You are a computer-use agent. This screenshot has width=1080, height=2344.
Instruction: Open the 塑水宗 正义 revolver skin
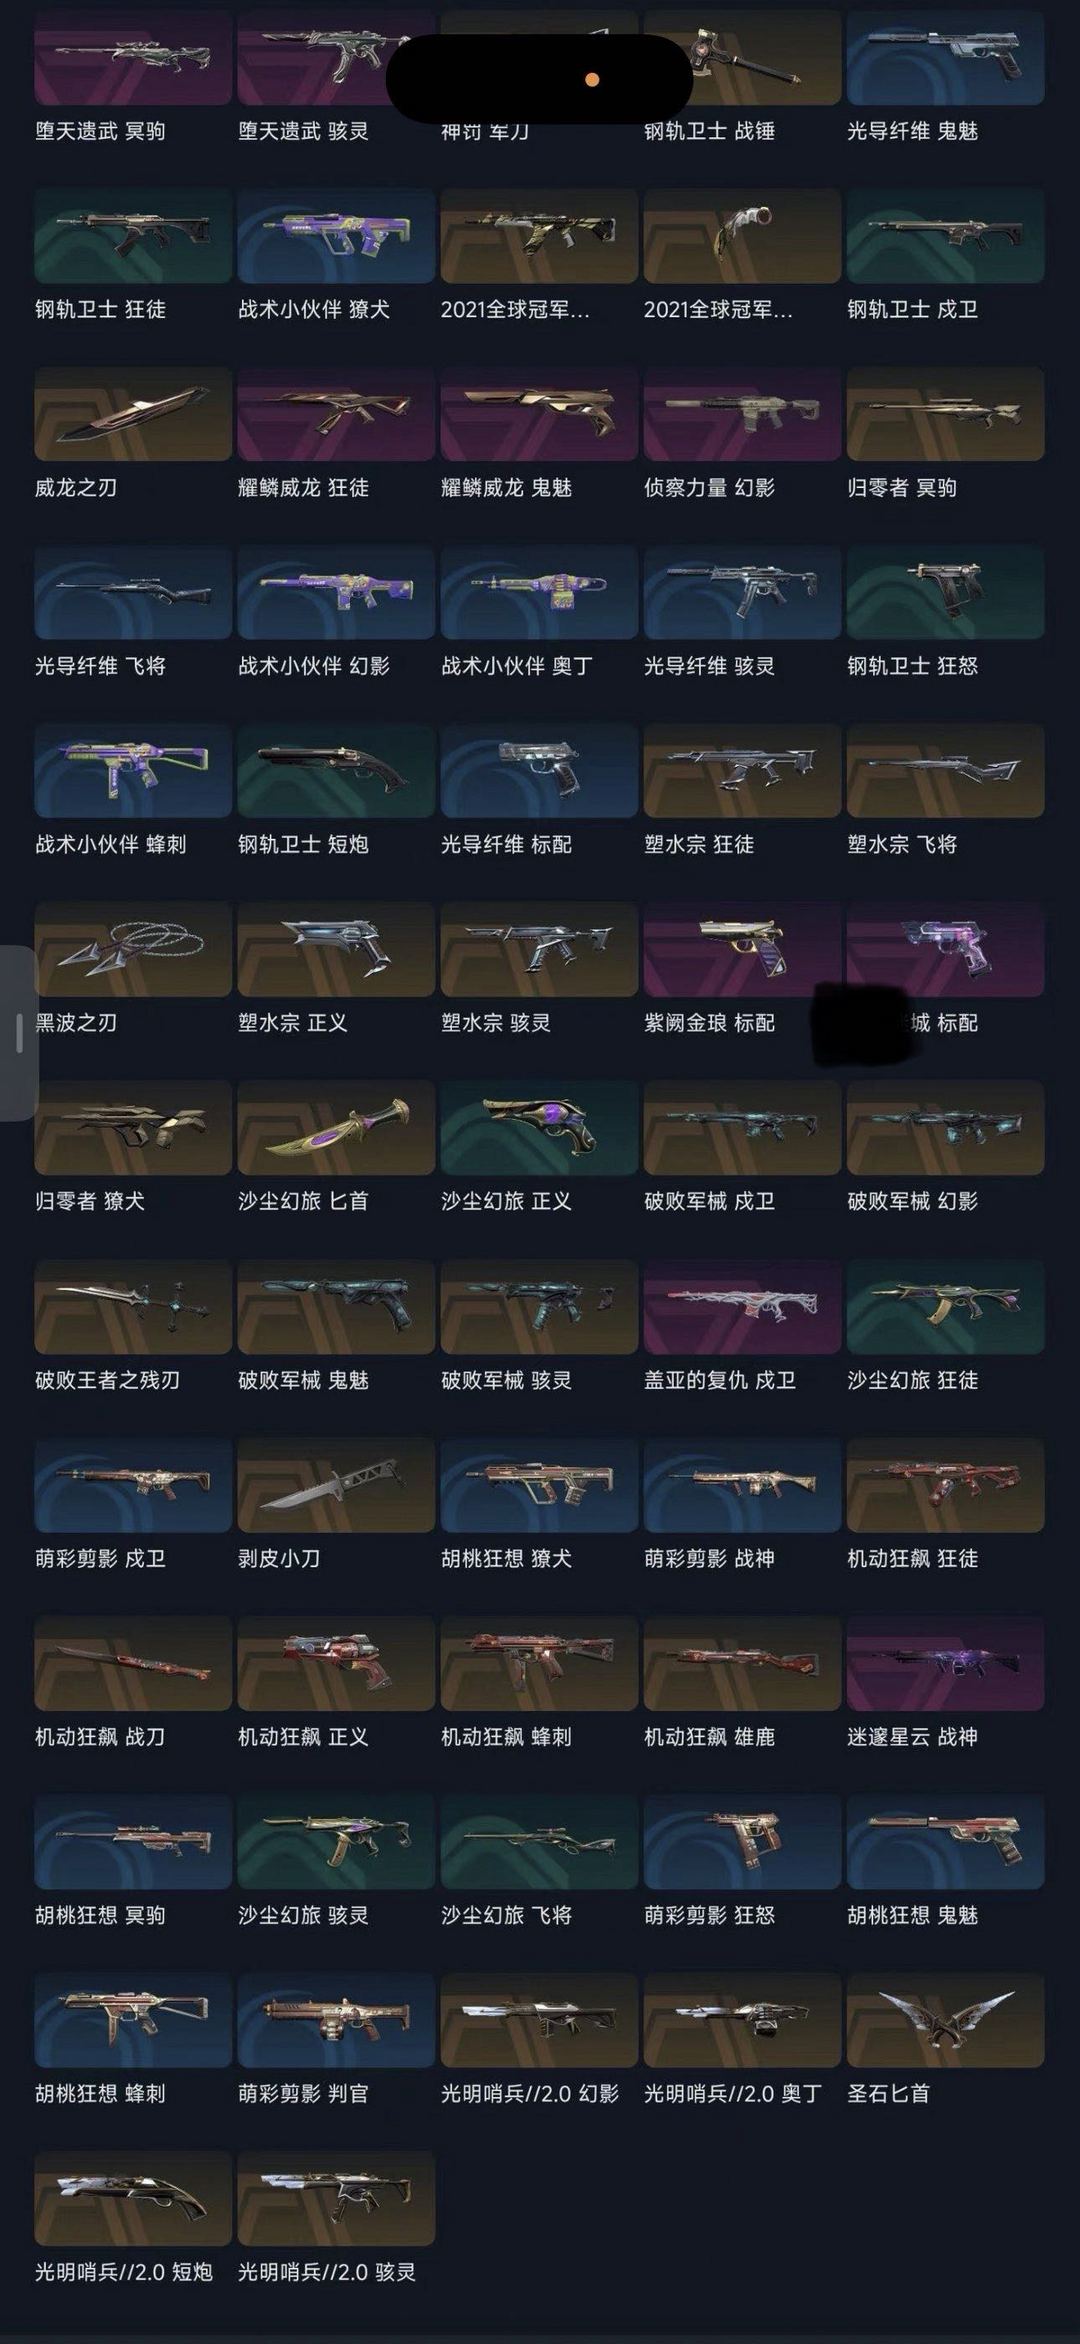point(336,948)
